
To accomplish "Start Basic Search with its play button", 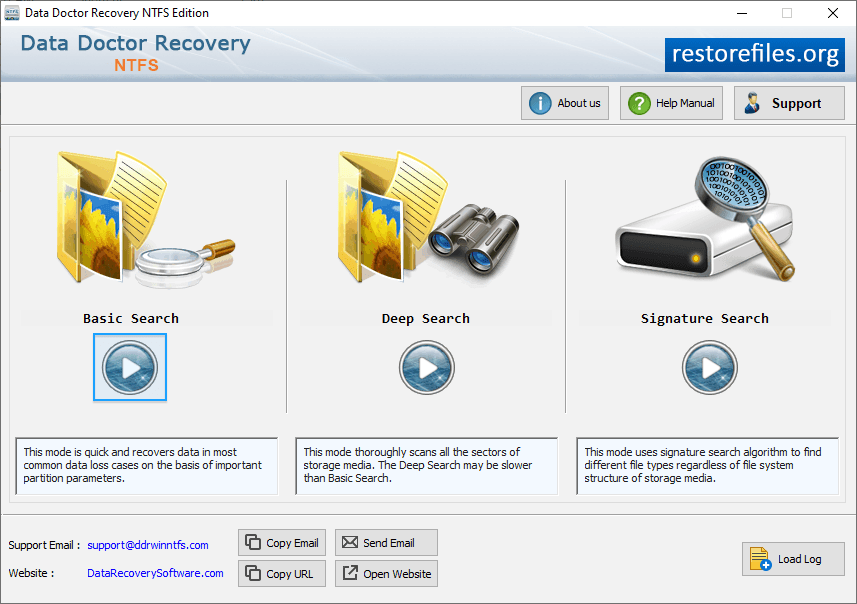I will pos(130,367).
